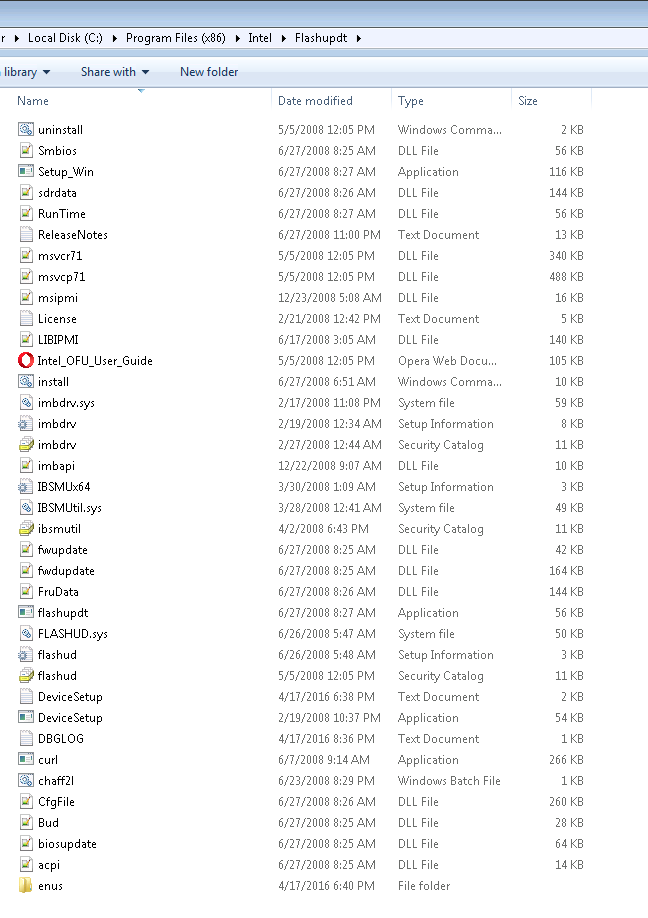Click the 488 KB size of msvcp71
Image resolution: width=648 pixels, height=918 pixels.
[566, 277]
